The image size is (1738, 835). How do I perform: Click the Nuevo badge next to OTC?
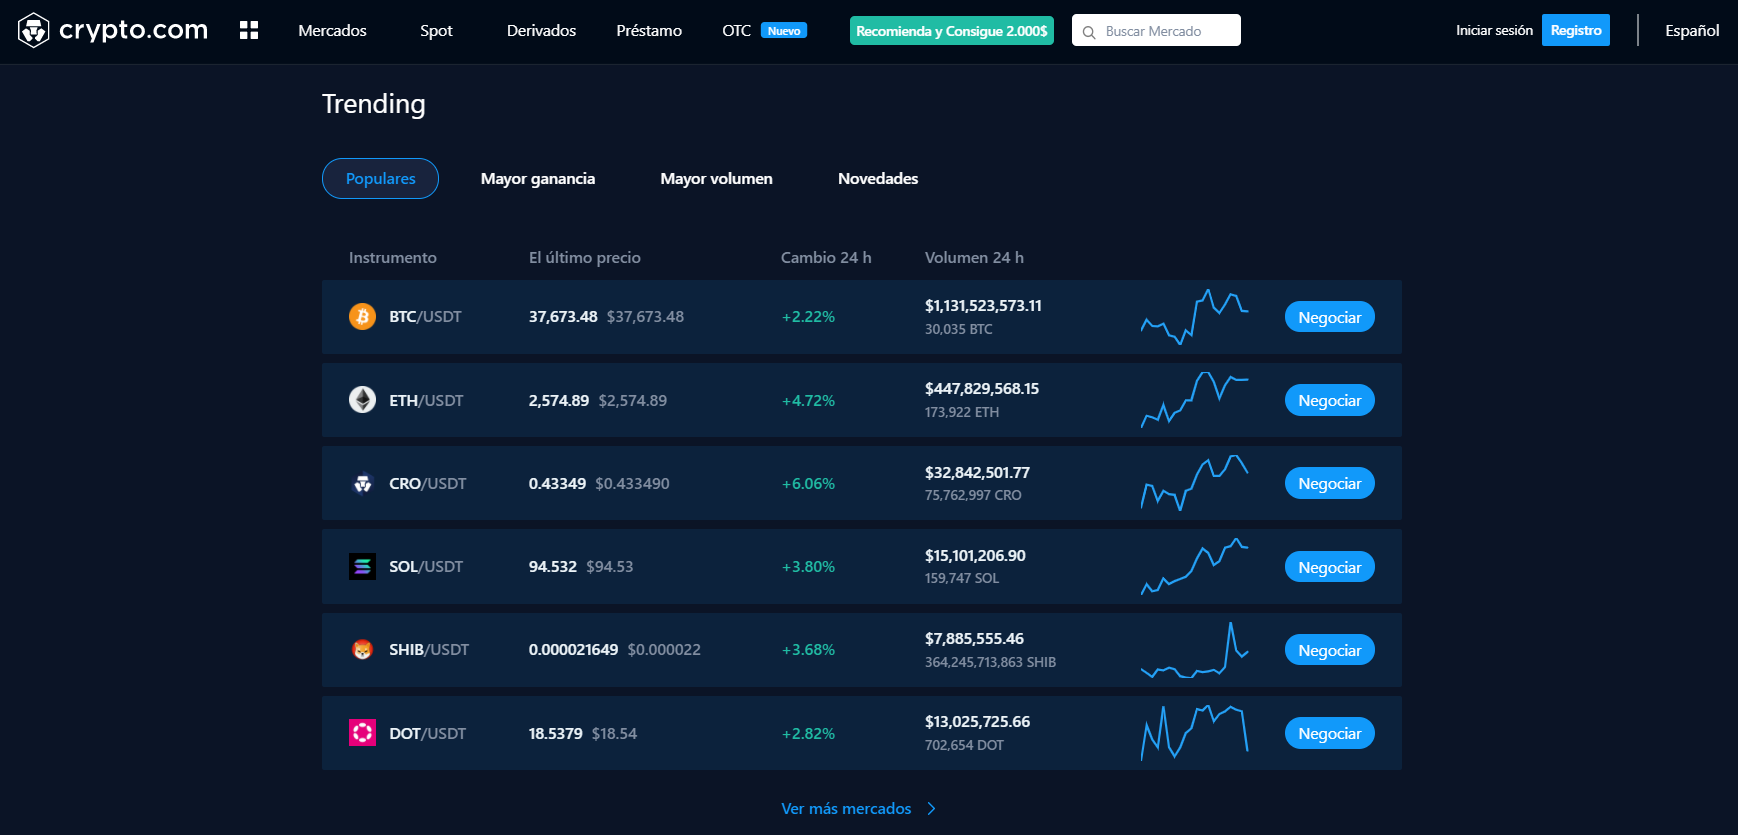point(784,31)
